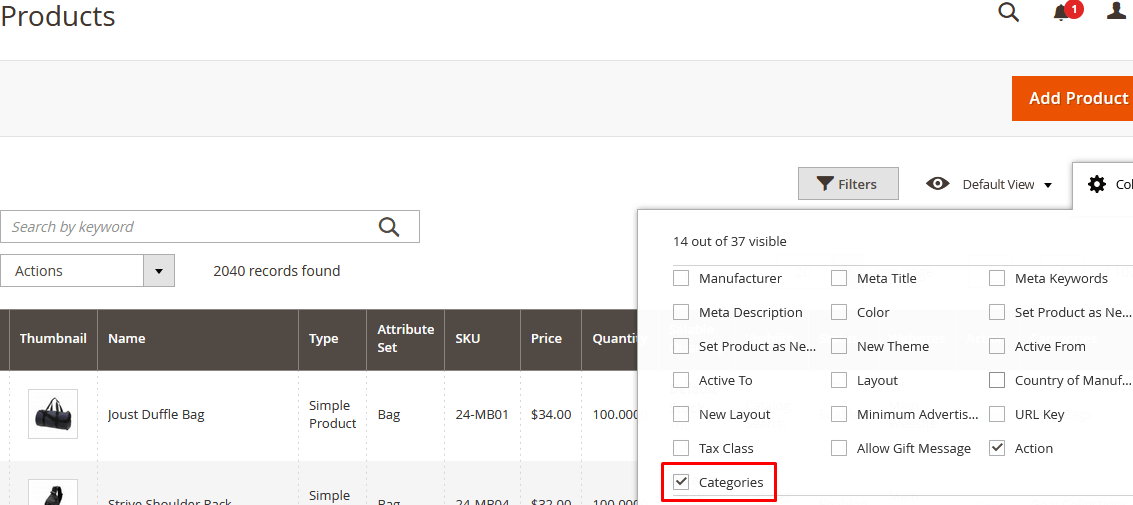The width and height of the screenshot is (1133, 505).
Task: Check the Tax Class checkbox
Action: coord(681,448)
